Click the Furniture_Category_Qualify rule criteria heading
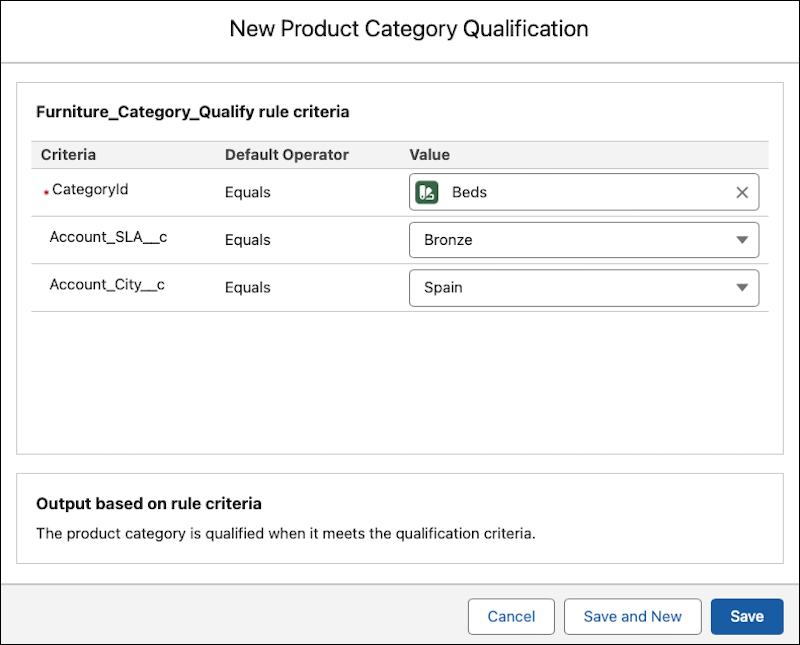The height and width of the screenshot is (645, 800). click(x=193, y=111)
